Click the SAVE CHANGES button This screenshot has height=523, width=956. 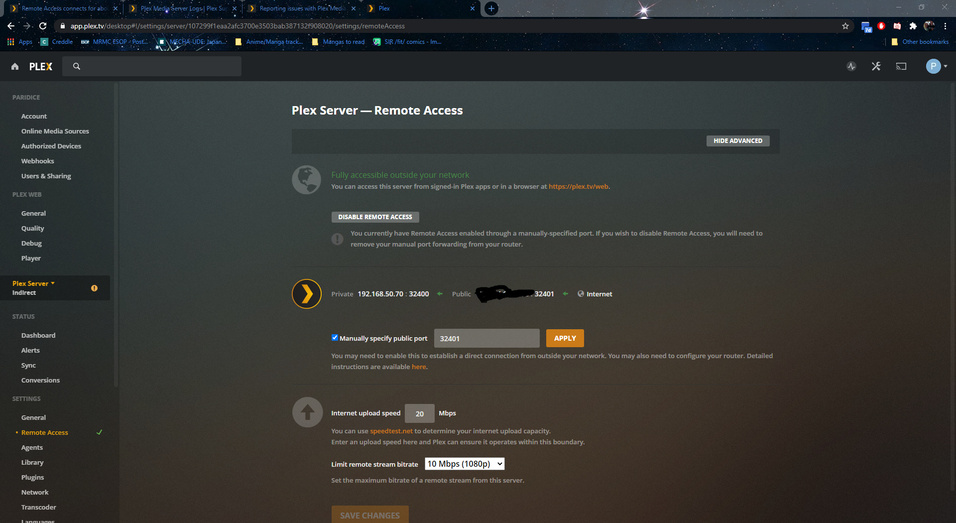[x=370, y=514]
